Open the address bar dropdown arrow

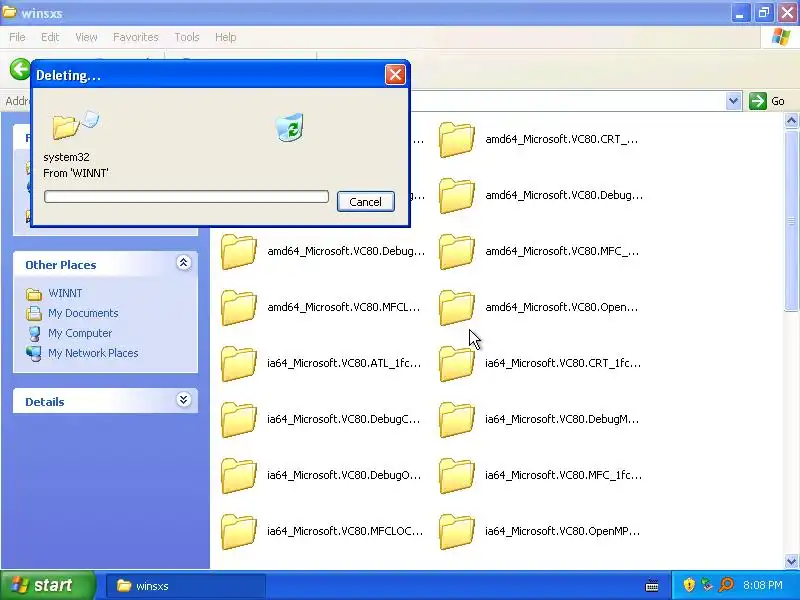[x=733, y=101]
